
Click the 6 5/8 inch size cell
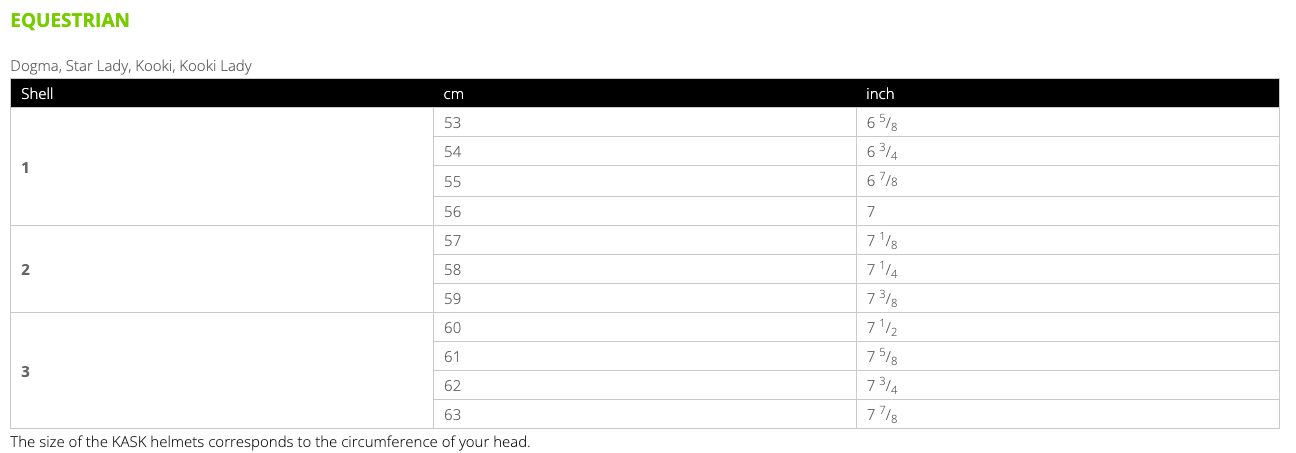[888, 124]
